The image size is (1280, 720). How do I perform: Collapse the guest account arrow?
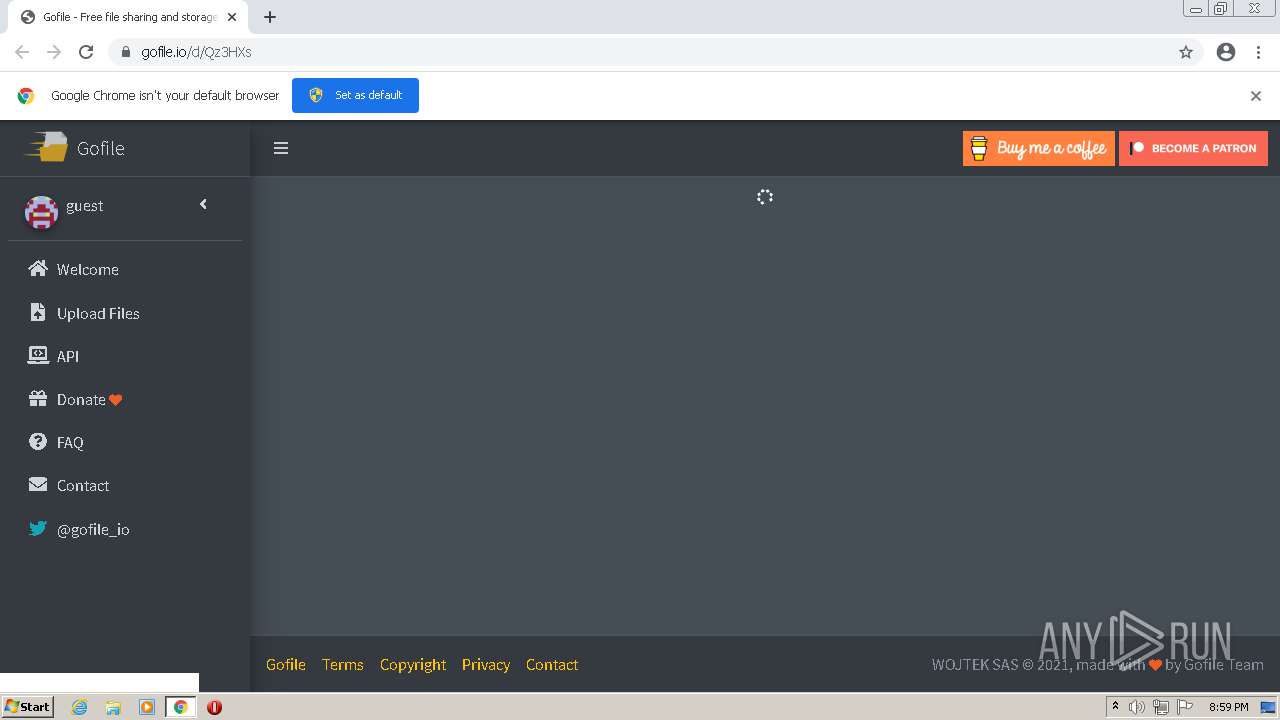tap(203, 204)
